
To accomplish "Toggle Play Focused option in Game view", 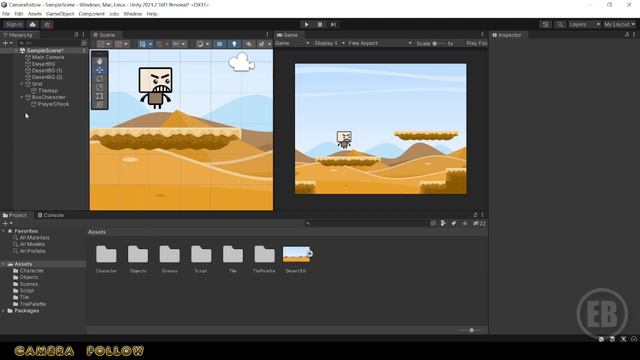I will (x=477, y=43).
